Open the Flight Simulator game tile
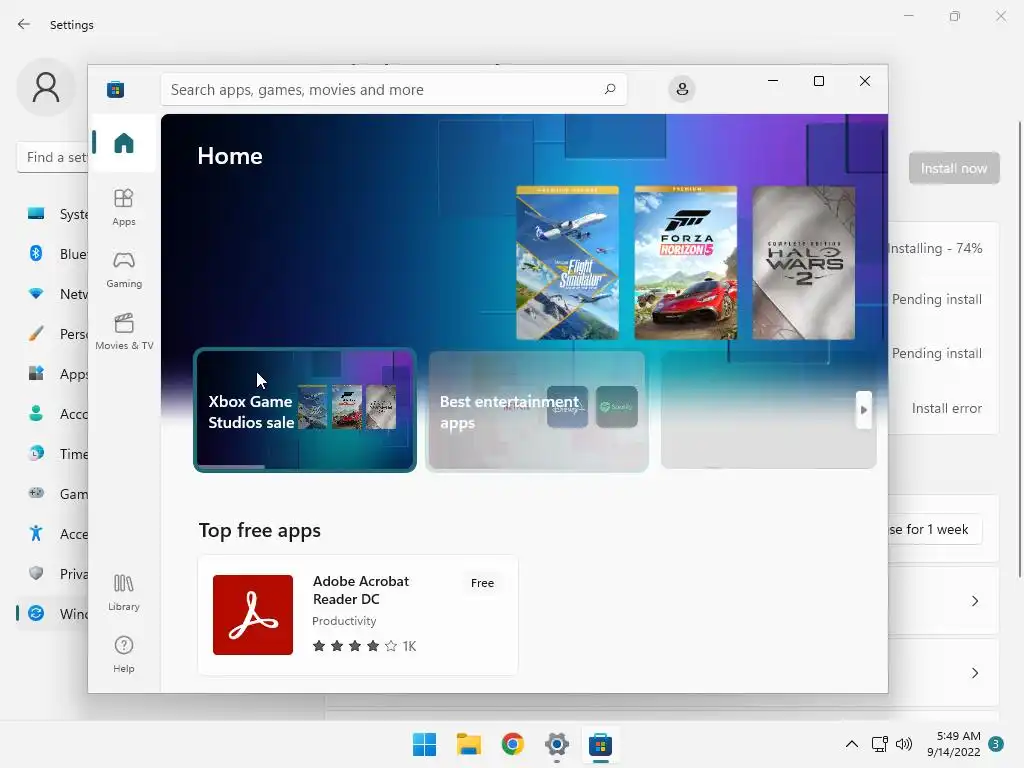Screen dimensions: 1024x768 coord(567,263)
